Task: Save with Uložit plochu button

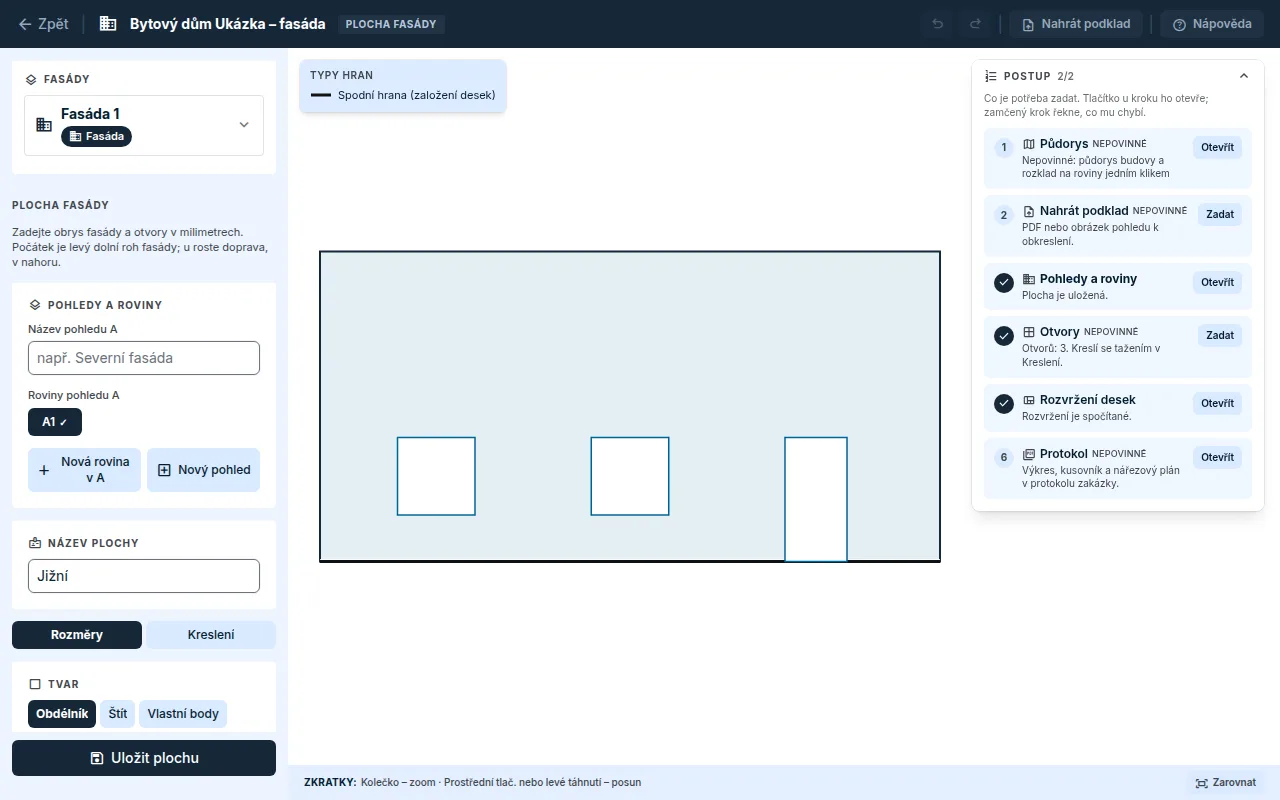Action: [144, 758]
